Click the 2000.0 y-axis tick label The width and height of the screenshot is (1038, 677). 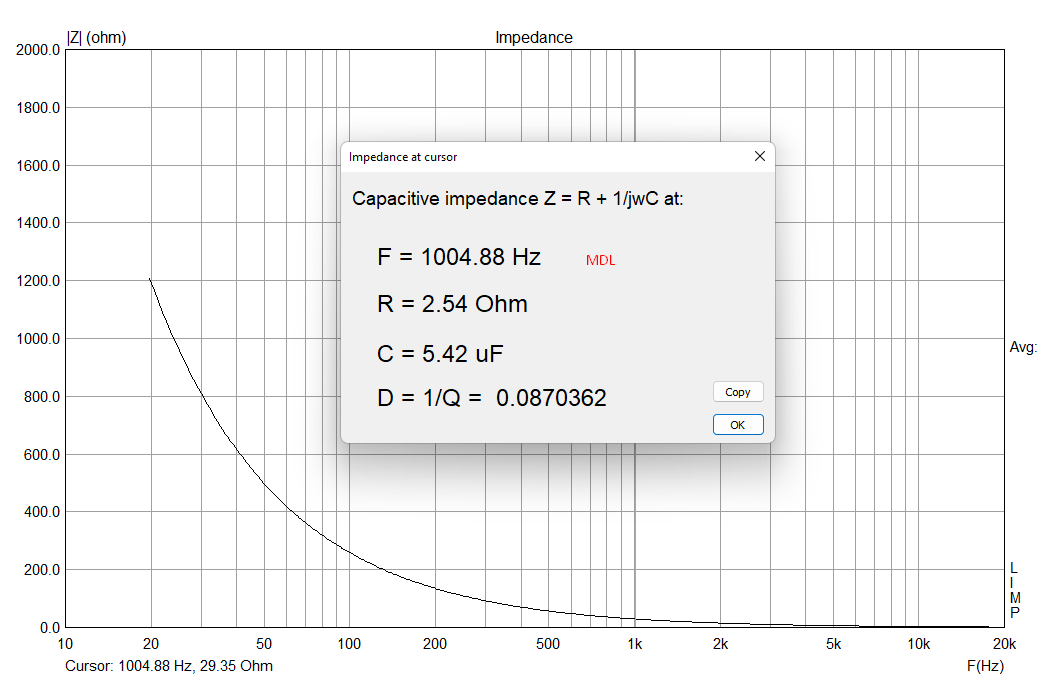[38, 50]
